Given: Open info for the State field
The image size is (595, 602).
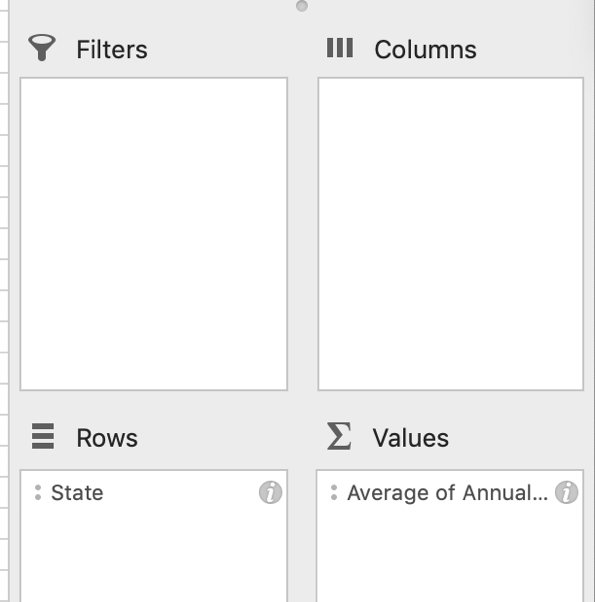Looking at the screenshot, I should pos(270,492).
